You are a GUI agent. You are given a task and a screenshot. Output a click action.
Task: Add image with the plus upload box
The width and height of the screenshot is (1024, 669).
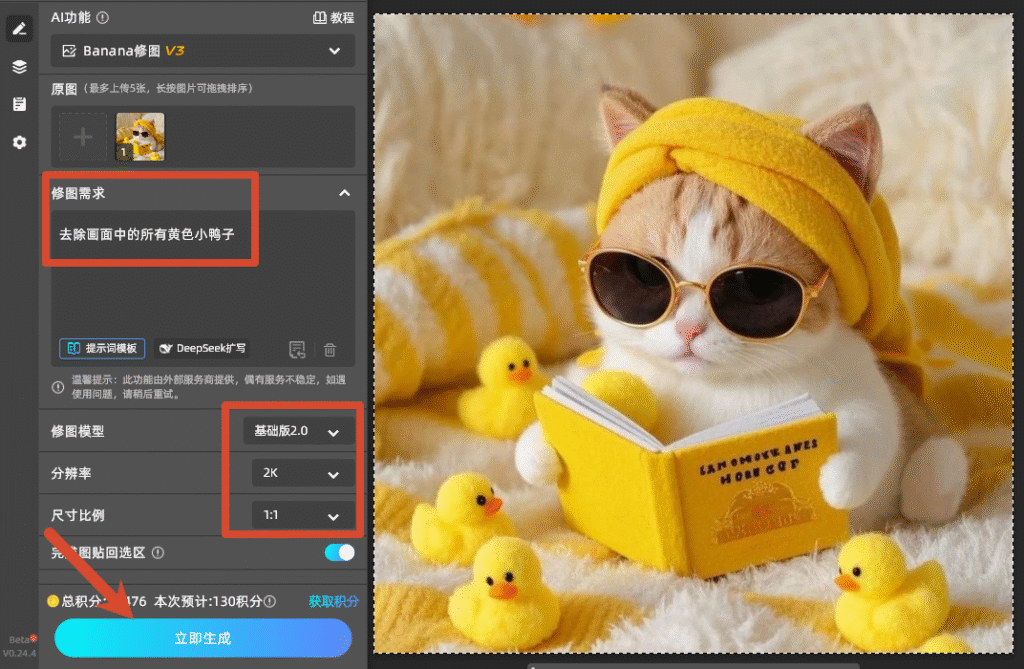(82, 137)
